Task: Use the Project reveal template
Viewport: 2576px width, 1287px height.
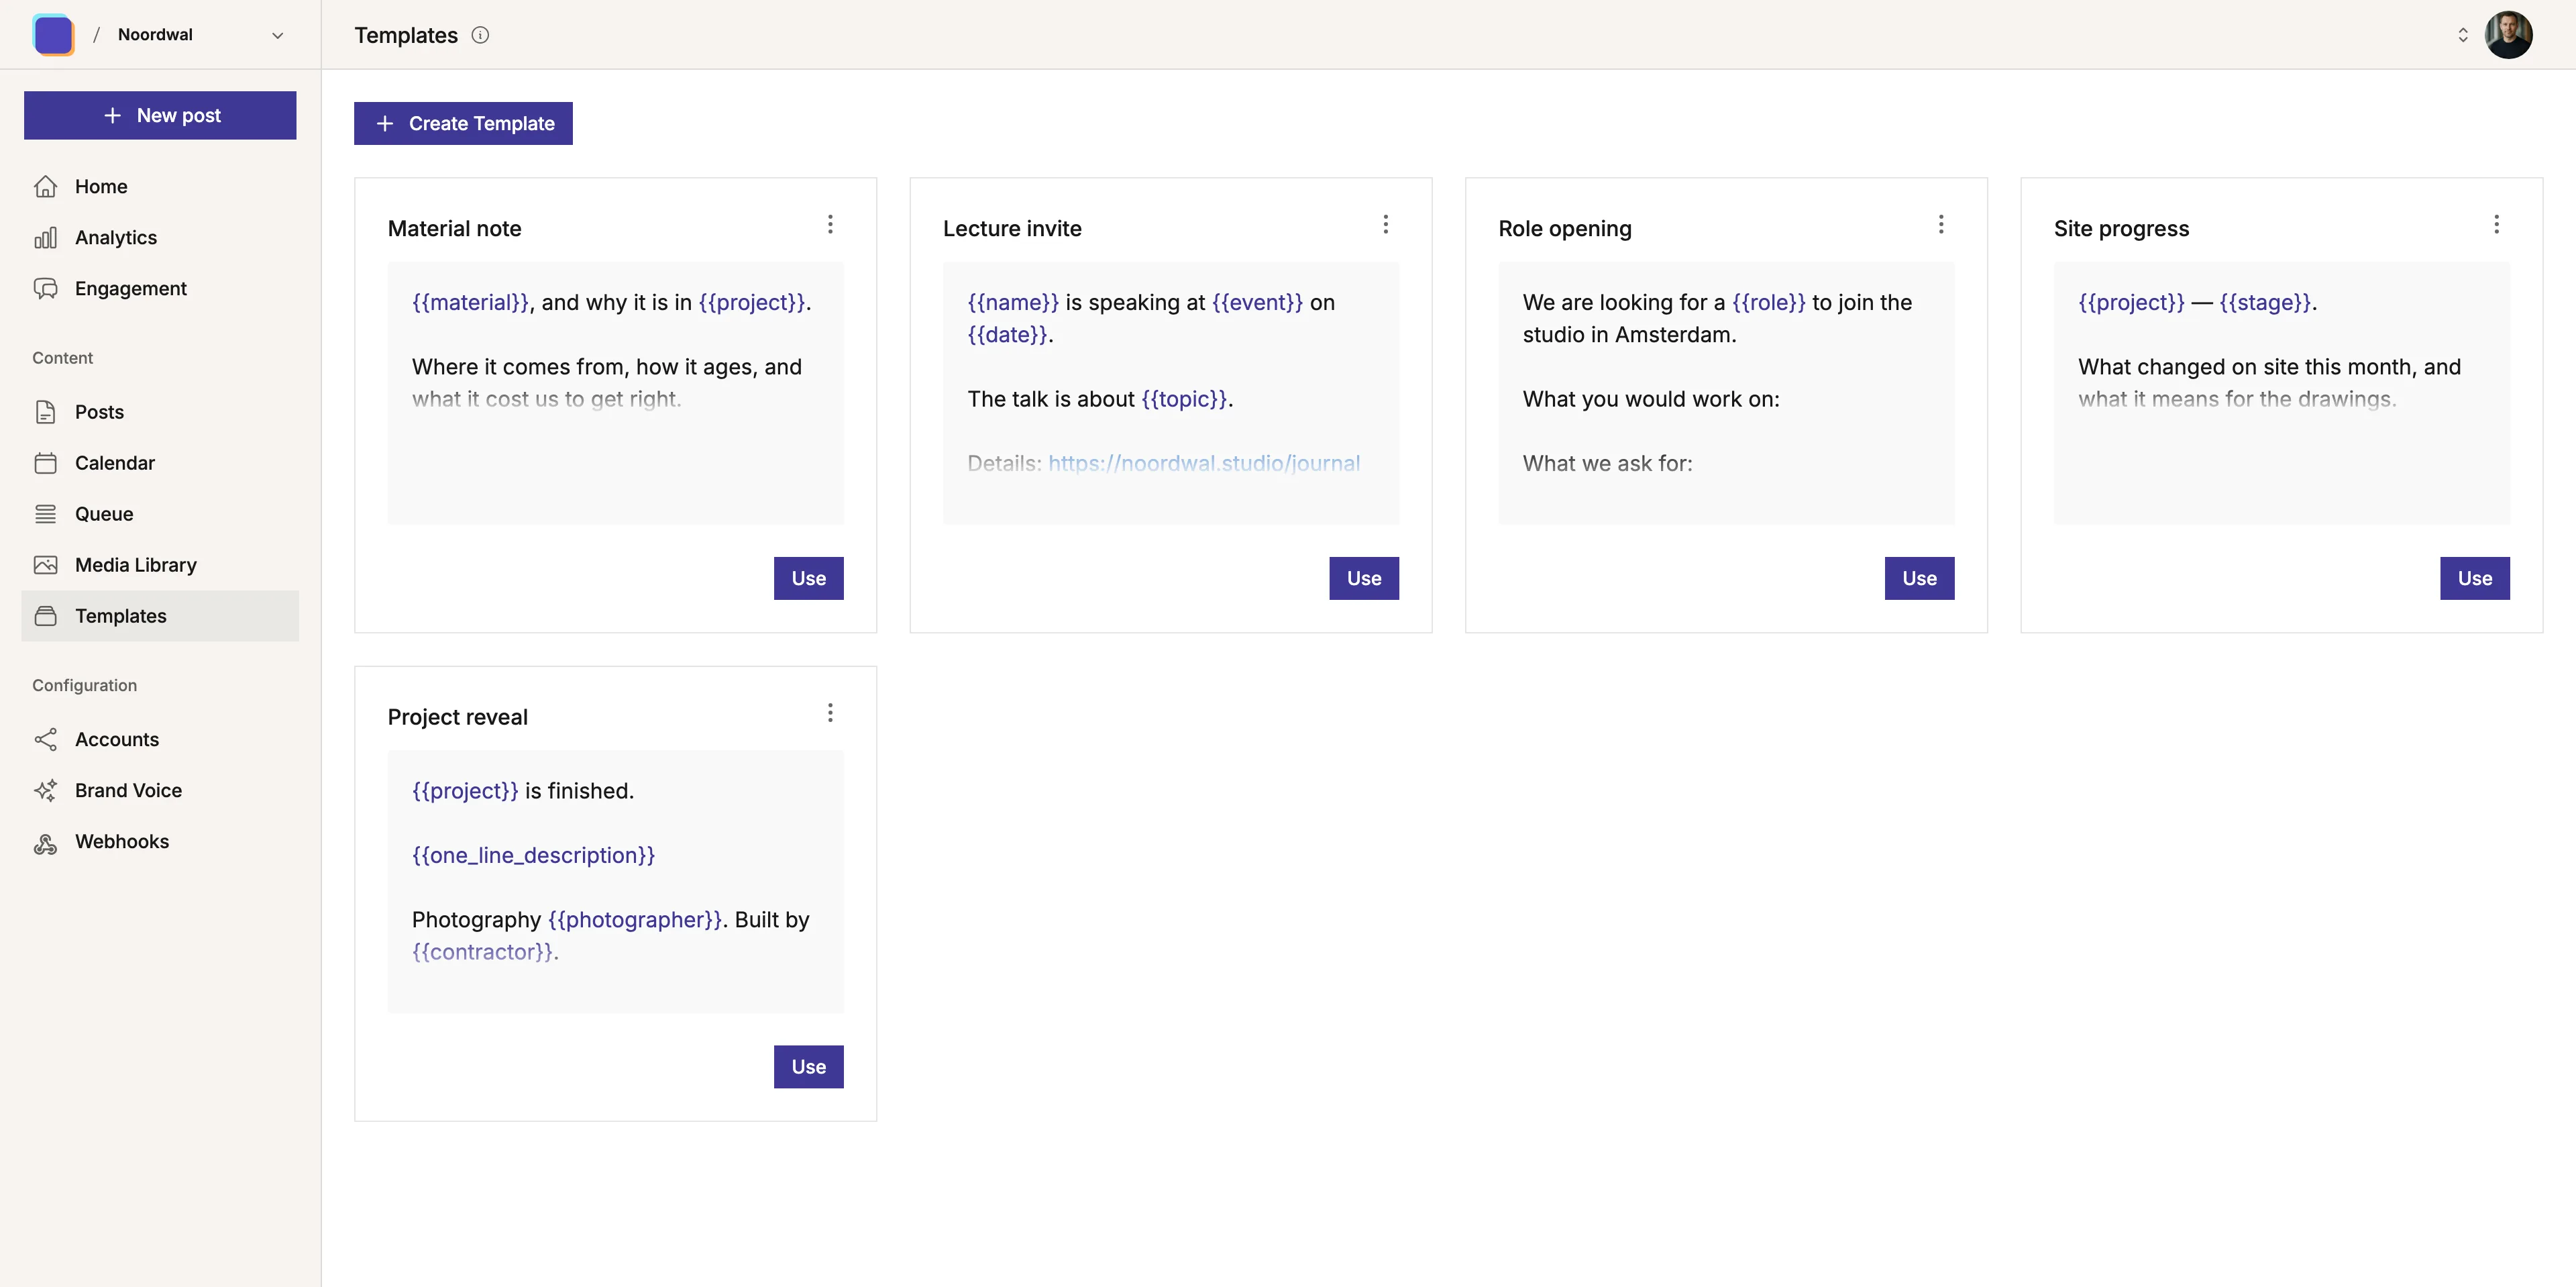Action: click(809, 1067)
